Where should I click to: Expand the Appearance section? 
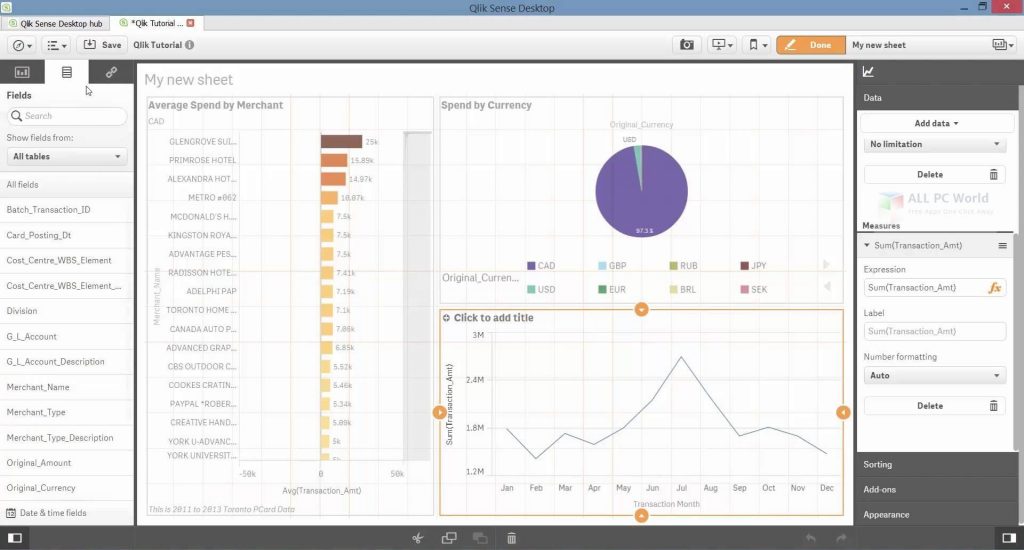pyautogui.click(x=936, y=515)
